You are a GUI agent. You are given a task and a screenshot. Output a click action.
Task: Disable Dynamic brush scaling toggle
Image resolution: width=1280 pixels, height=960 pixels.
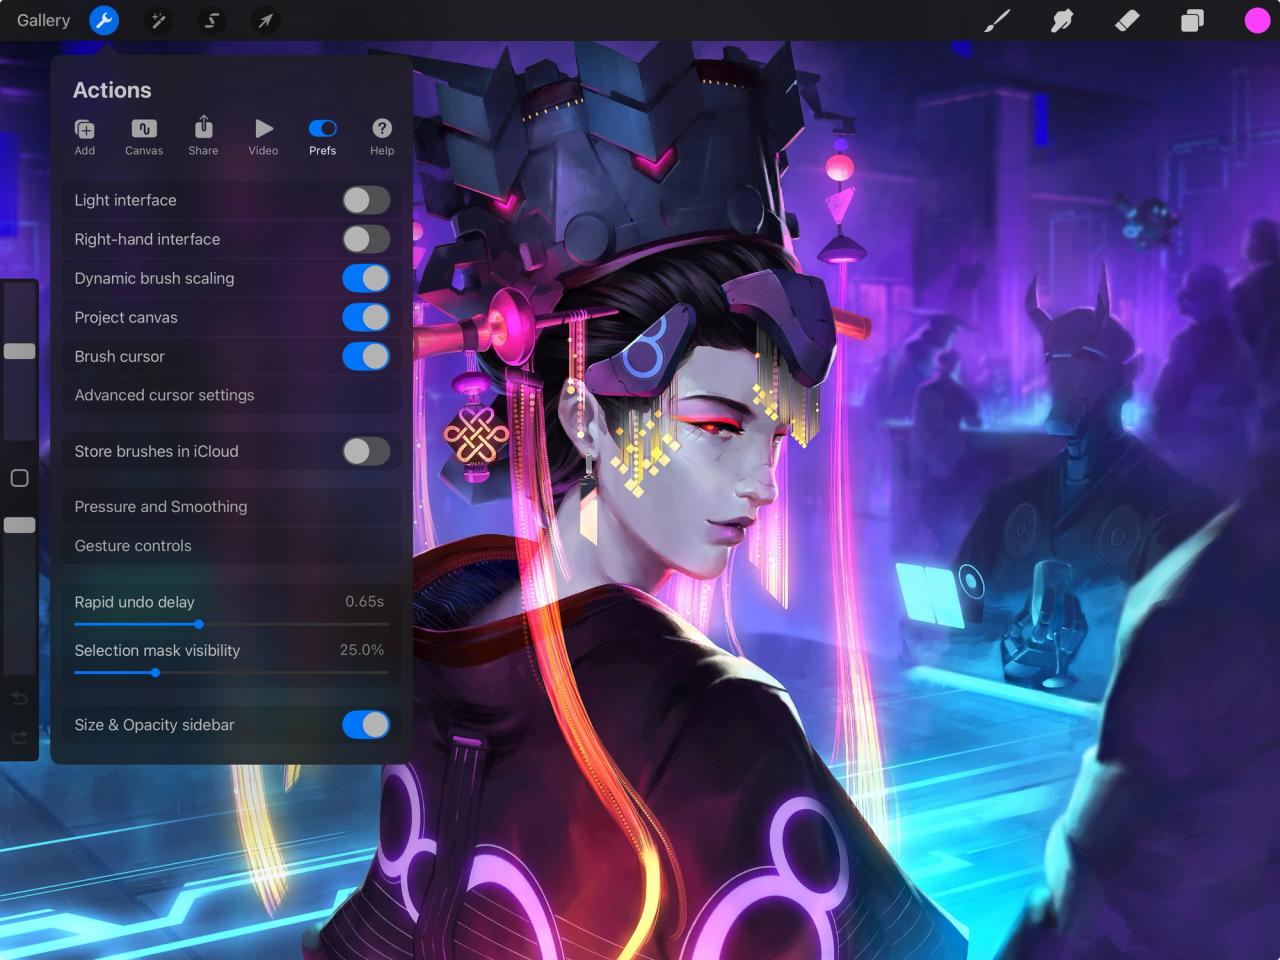[x=366, y=278]
